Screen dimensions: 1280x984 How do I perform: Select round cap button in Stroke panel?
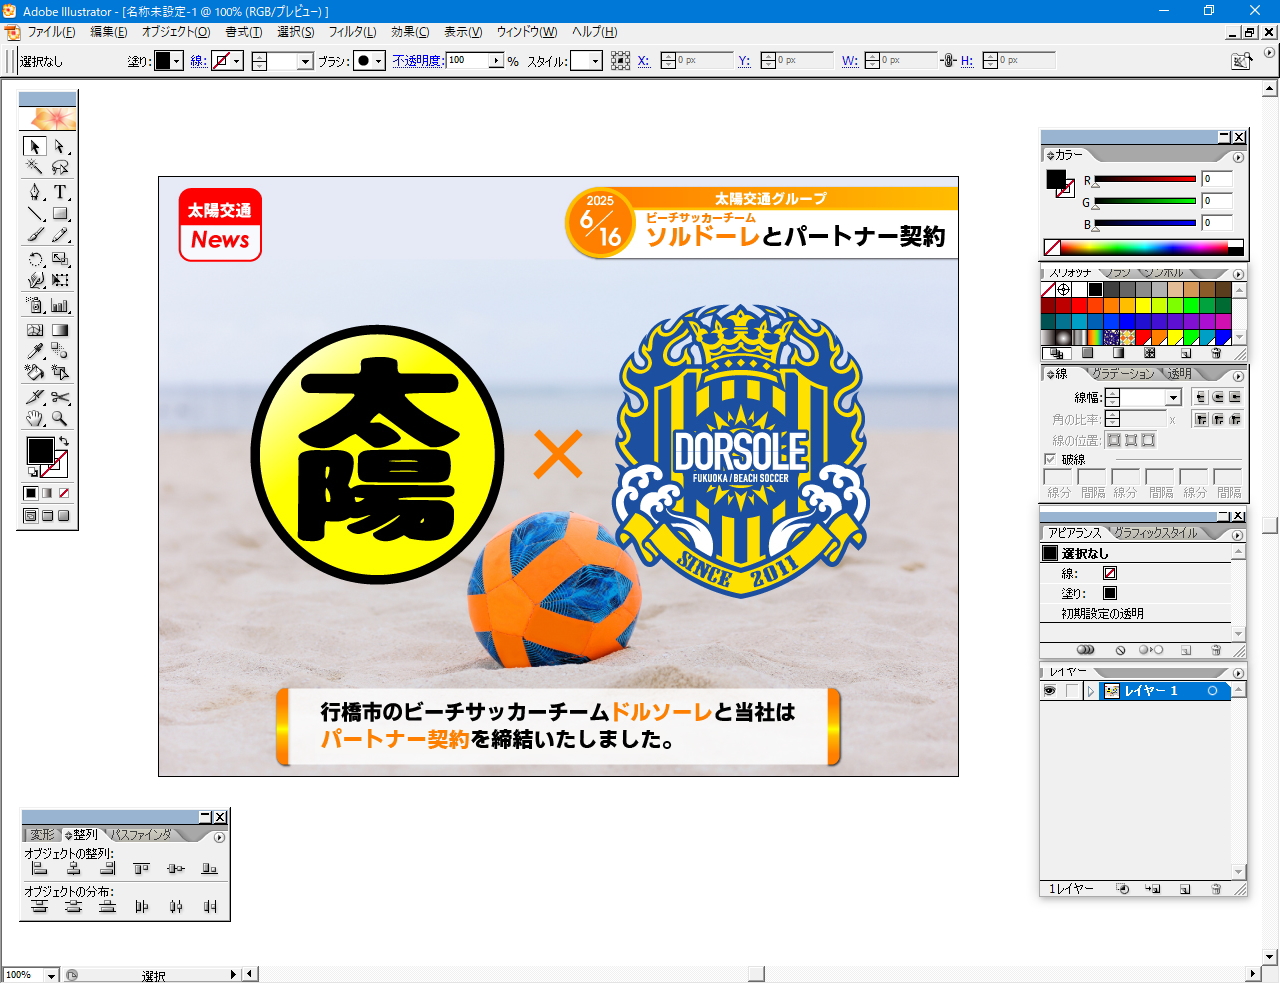(1218, 397)
